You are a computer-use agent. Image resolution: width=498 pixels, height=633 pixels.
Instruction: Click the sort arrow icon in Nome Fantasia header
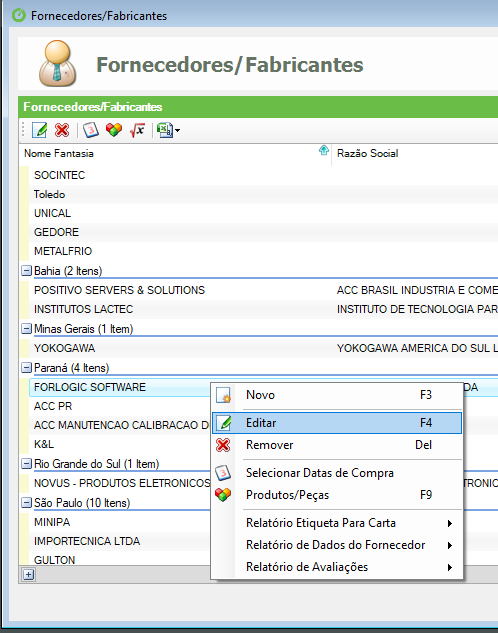click(x=324, y=151)
